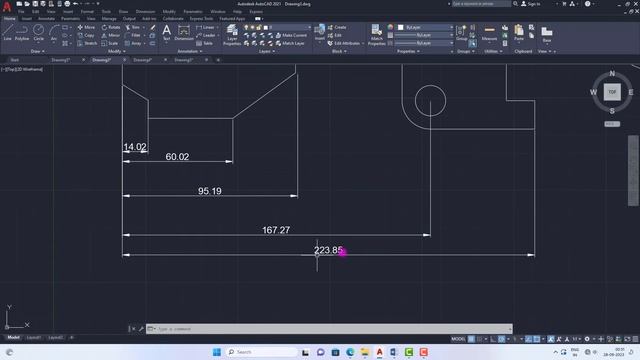Screen dimensions: 640x360
Task: Activate the Array command
Action: (133, 43)
